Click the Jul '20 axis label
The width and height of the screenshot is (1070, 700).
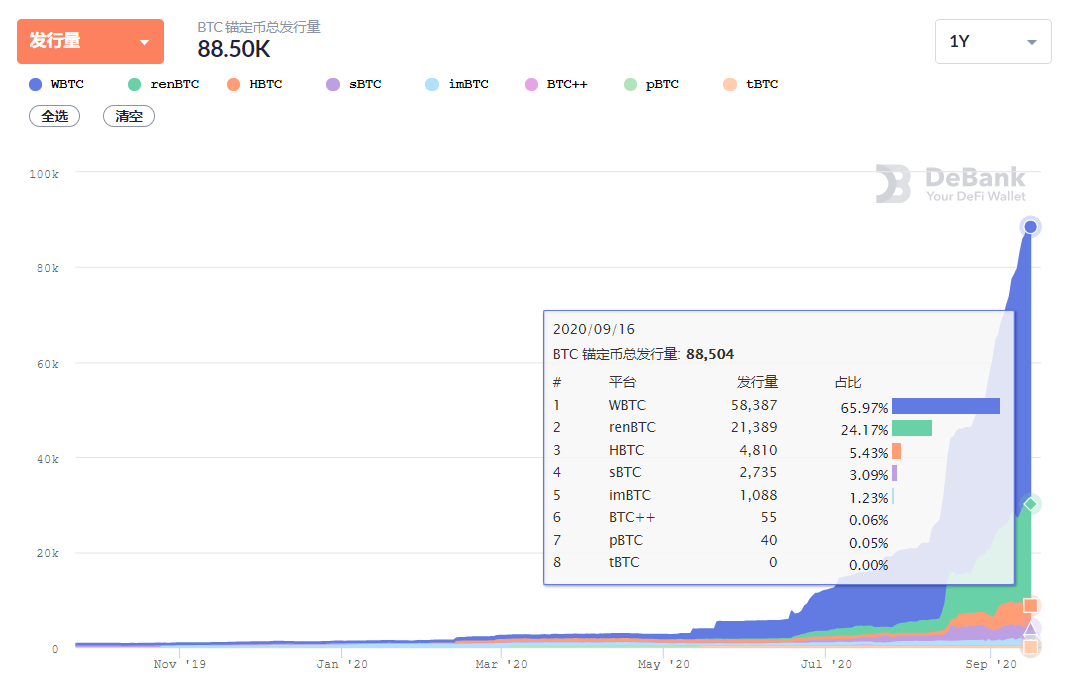click(826, 664)
